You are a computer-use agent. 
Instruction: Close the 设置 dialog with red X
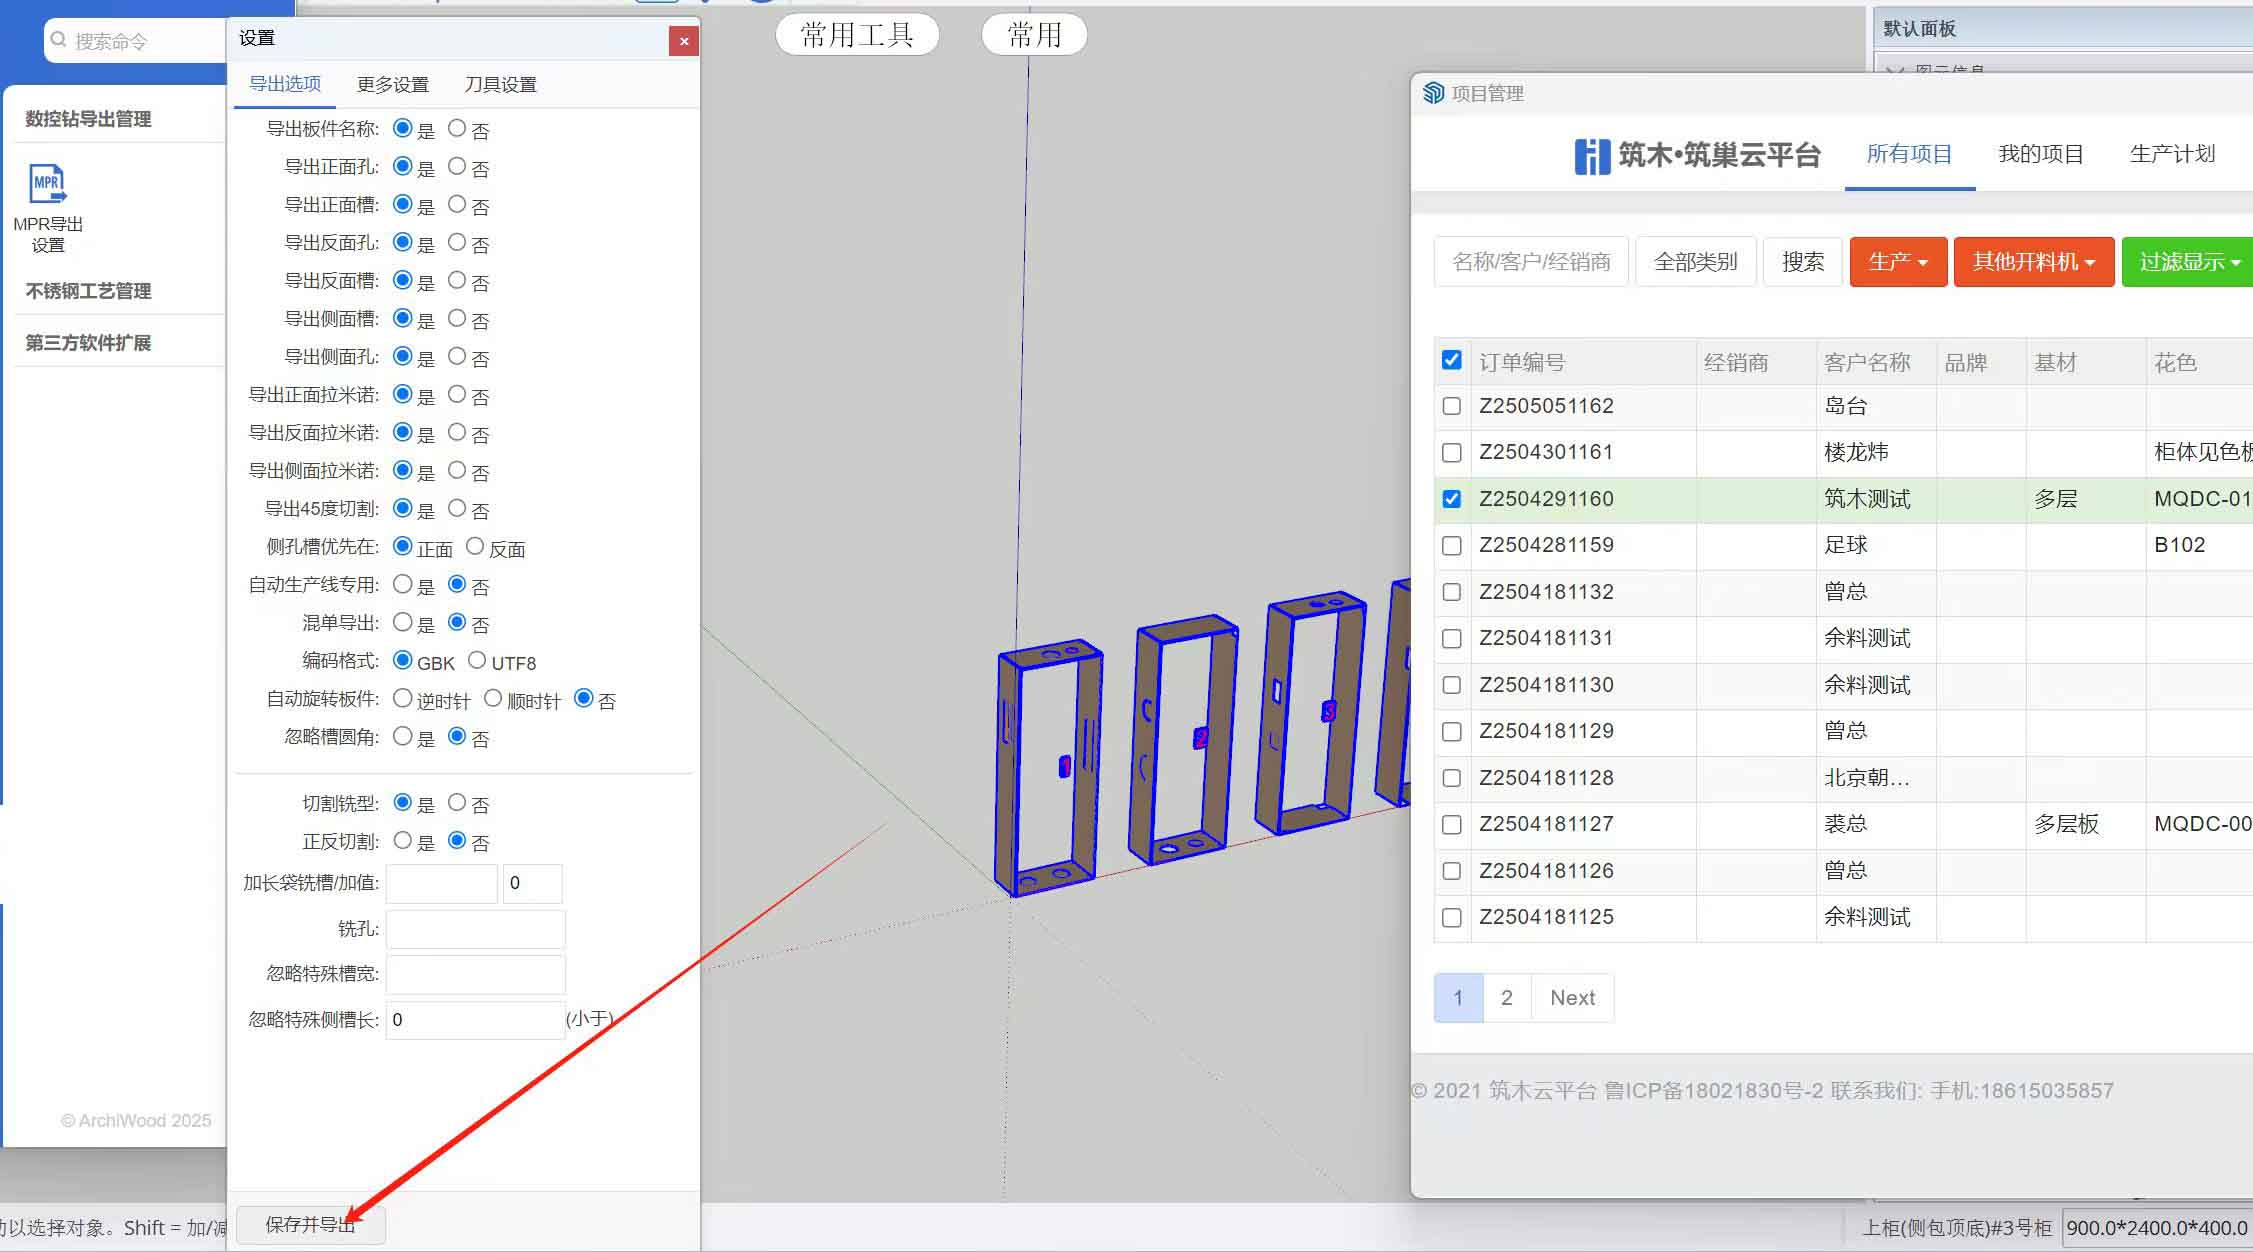(684, 41)
